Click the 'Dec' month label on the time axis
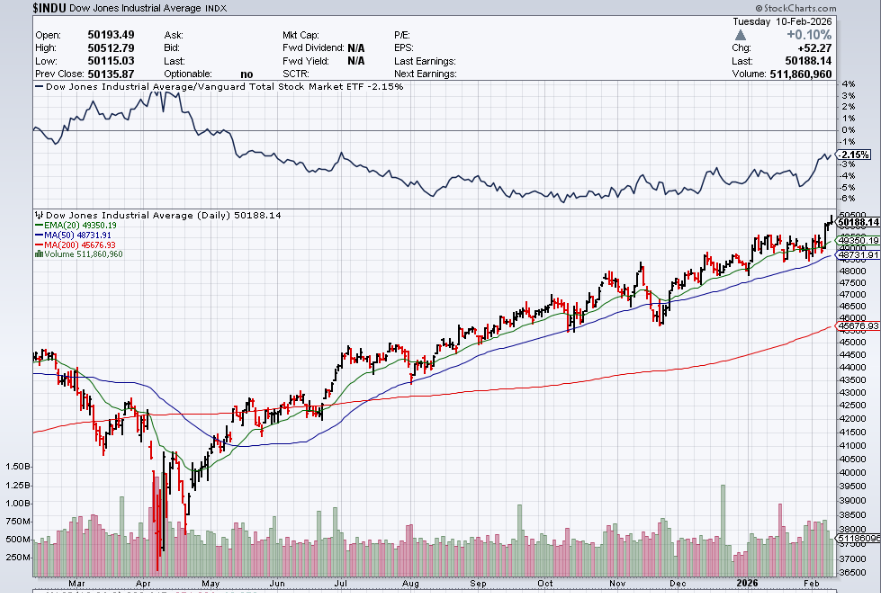The width and height of the screenshot is (882, 593). point(677,583)
